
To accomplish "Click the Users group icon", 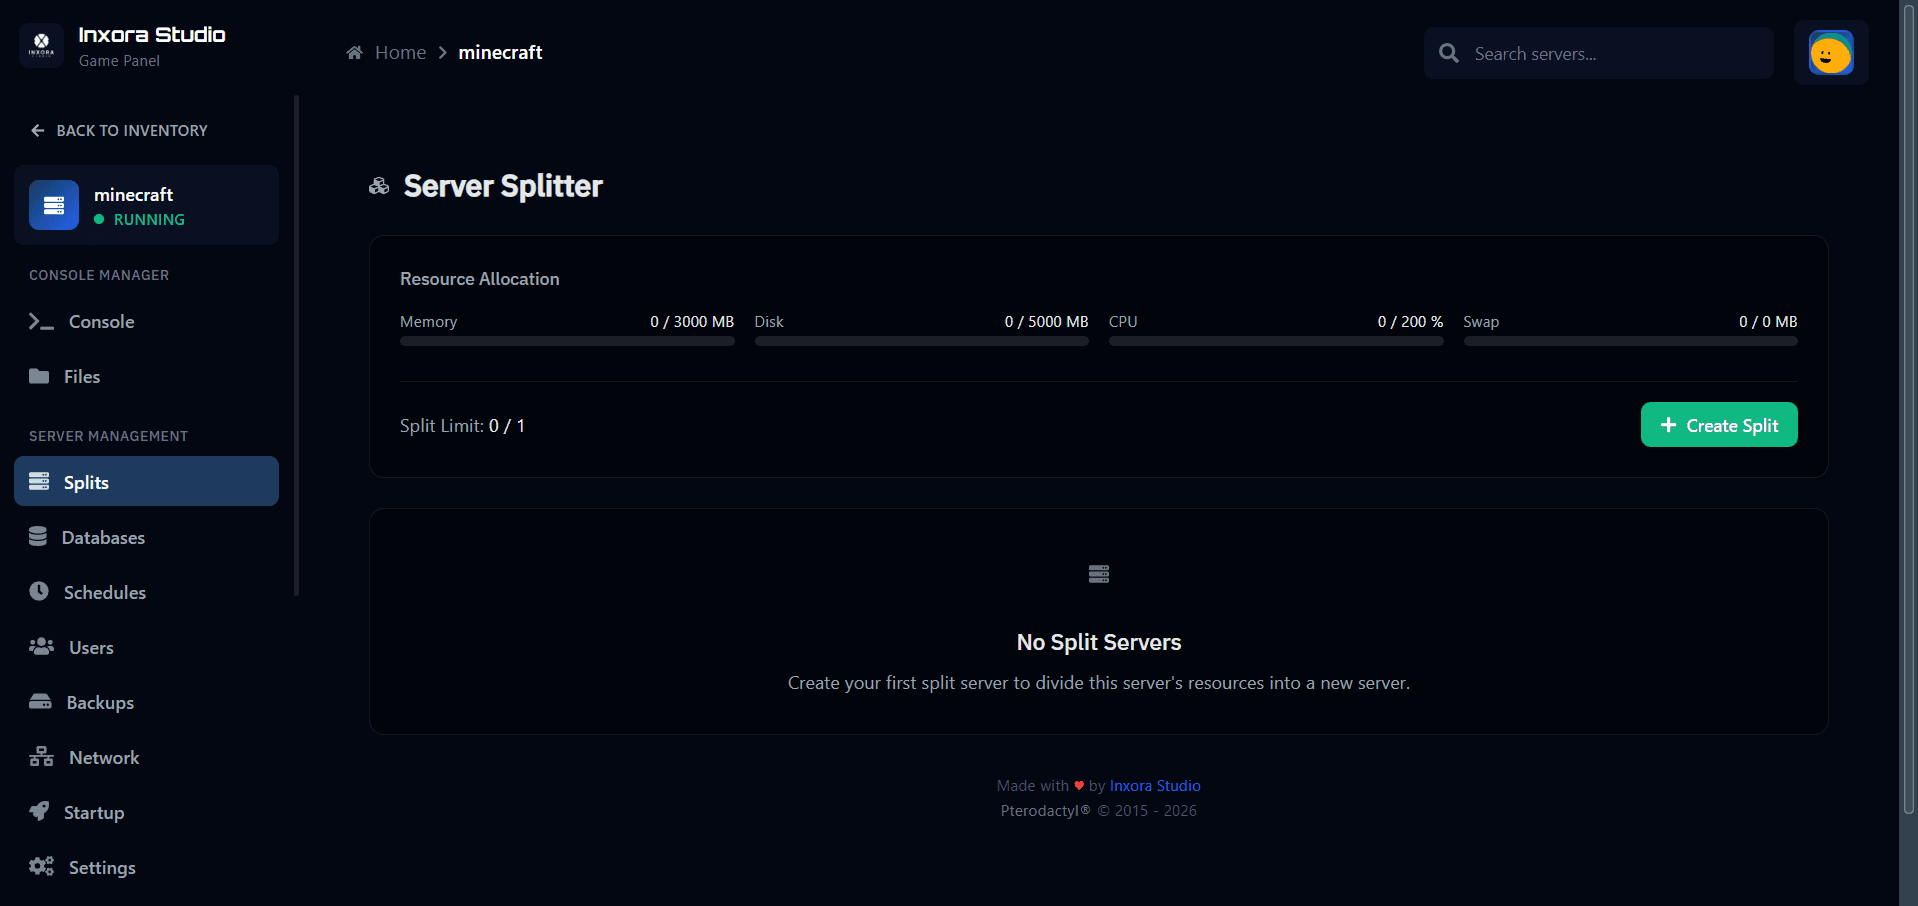I will pyautogui.click(x=40, y=647).
